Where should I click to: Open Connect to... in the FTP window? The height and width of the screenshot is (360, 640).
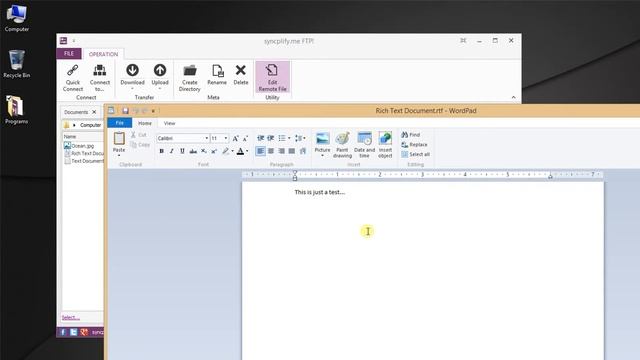pos(100,78)
